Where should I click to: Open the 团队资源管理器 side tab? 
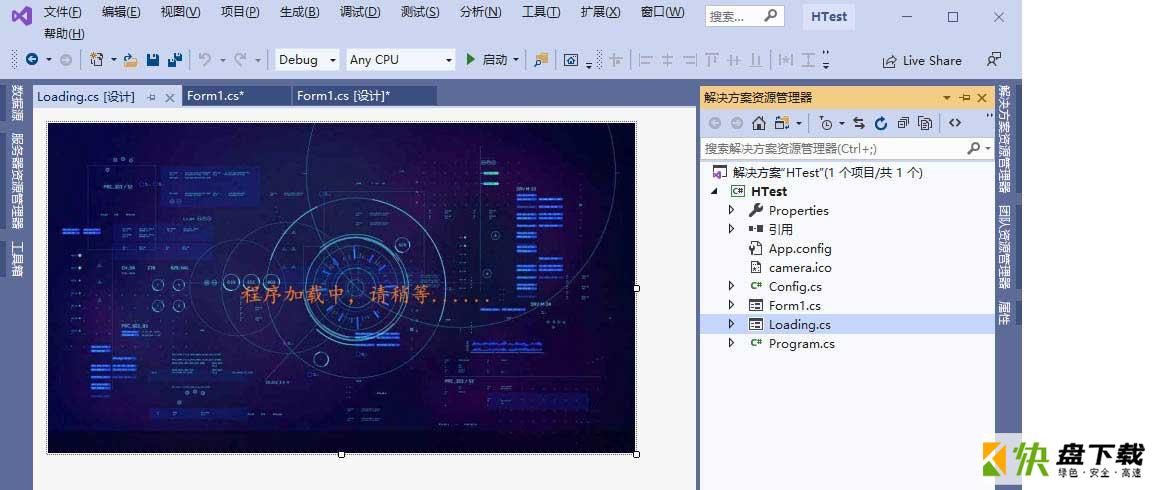pyautogui.click(x=1004, y=246)
